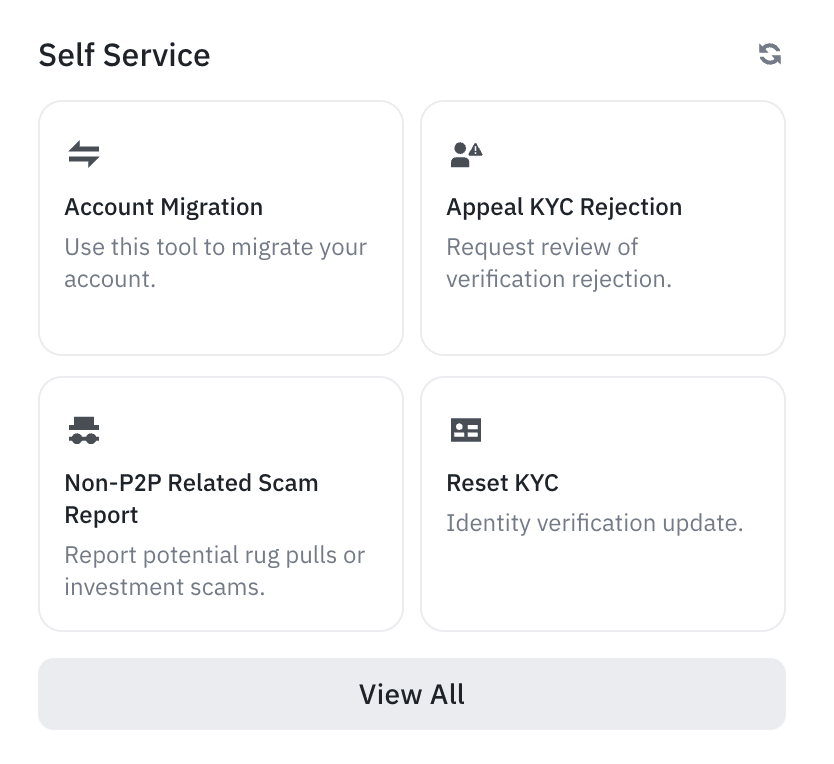This screenshot has width=834, height=764.
Task: Click the small warning triangle on user icon
Action: (476, 150)
